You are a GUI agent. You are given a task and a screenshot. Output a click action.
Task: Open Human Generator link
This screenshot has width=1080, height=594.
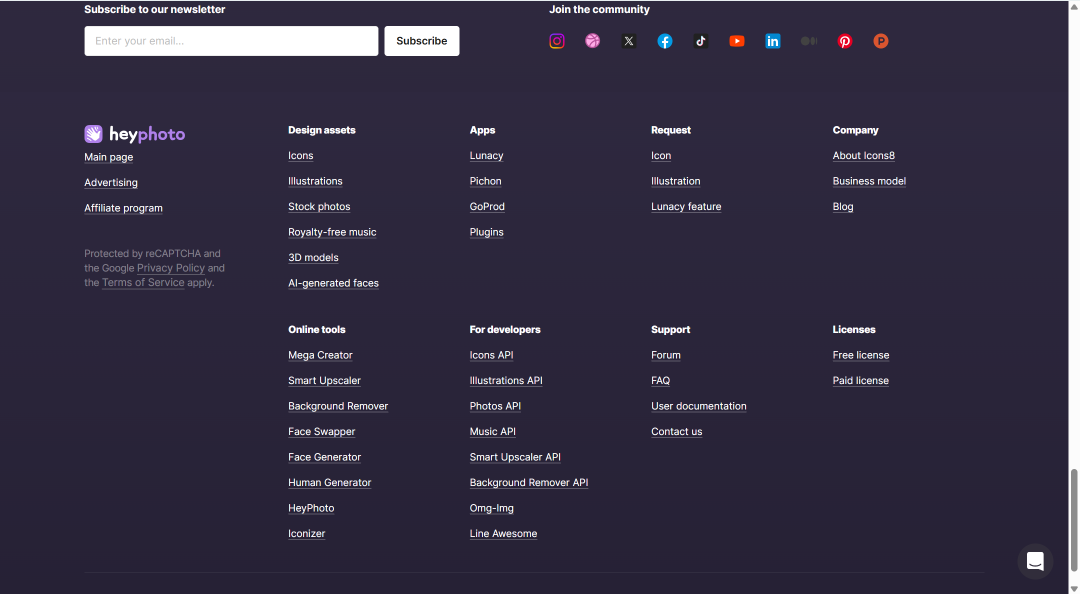pyautogui.click(x=330, y=483)
